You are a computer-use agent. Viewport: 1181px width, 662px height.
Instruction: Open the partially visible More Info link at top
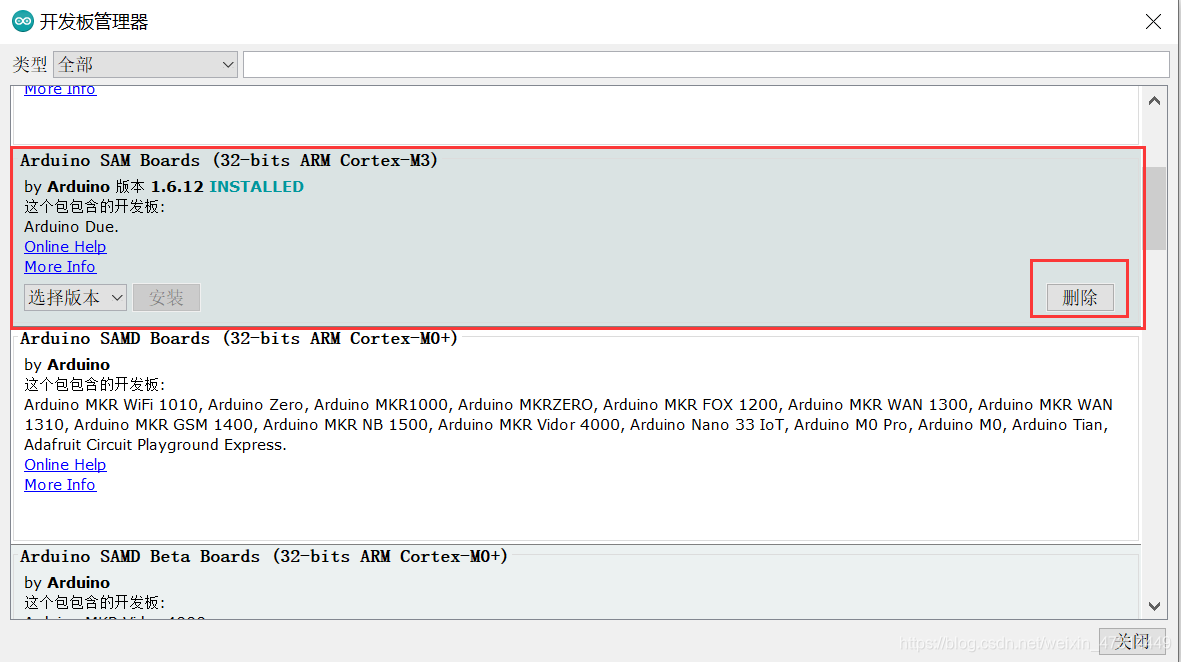click(x=60, y=90)
